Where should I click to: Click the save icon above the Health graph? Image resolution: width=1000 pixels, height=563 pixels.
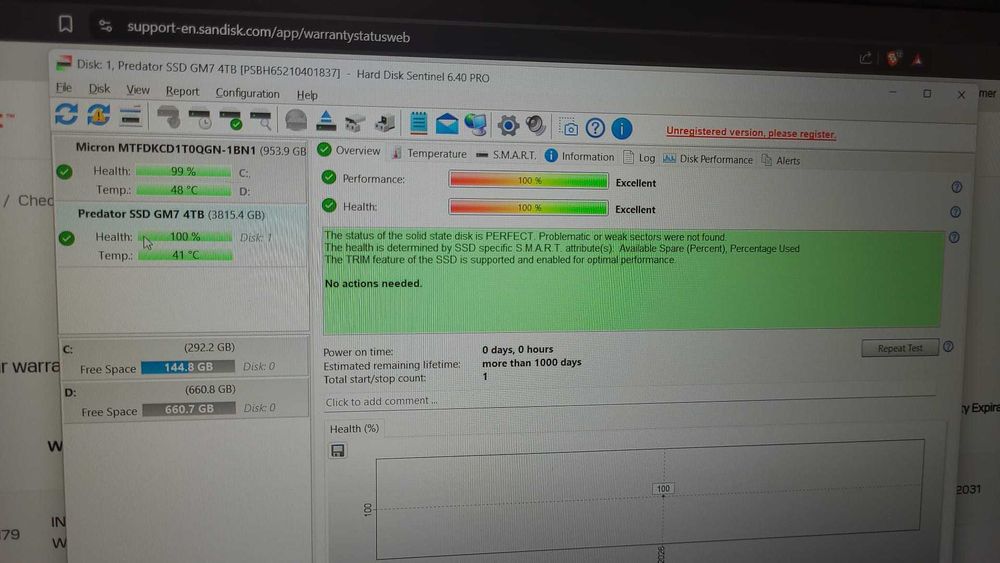pos(338,451)
